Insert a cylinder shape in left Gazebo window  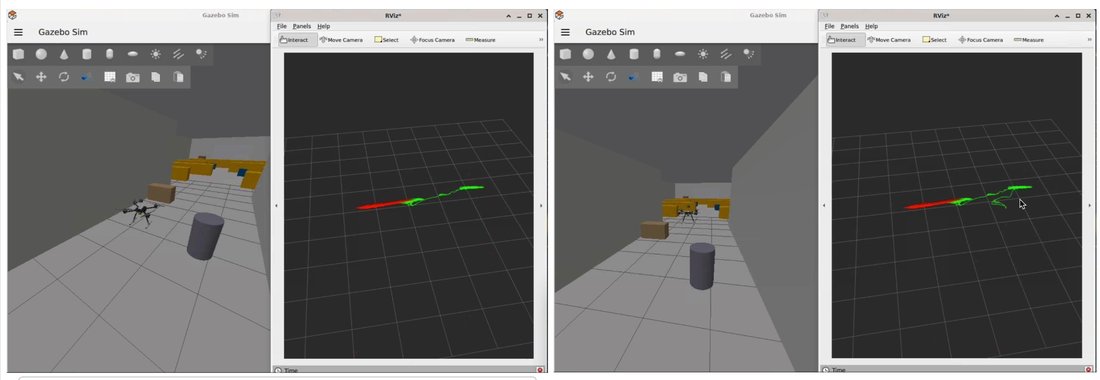coord(86,54)
